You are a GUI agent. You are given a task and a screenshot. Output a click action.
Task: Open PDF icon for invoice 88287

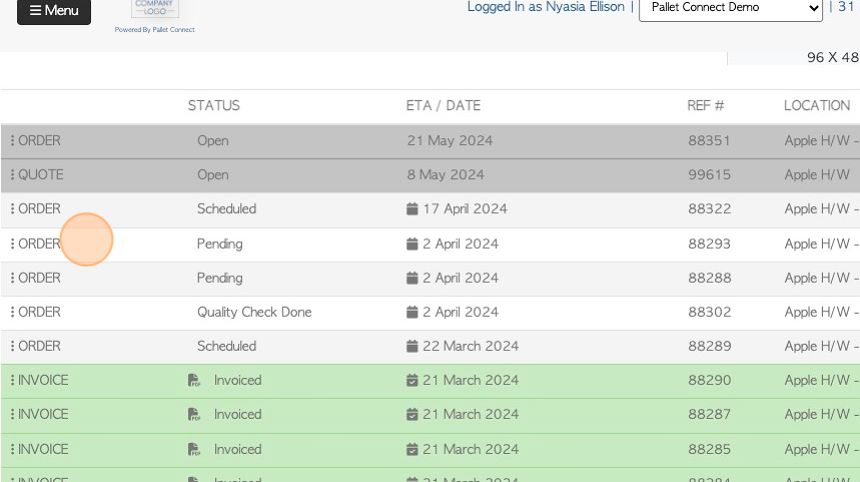[x=194, y=414]
